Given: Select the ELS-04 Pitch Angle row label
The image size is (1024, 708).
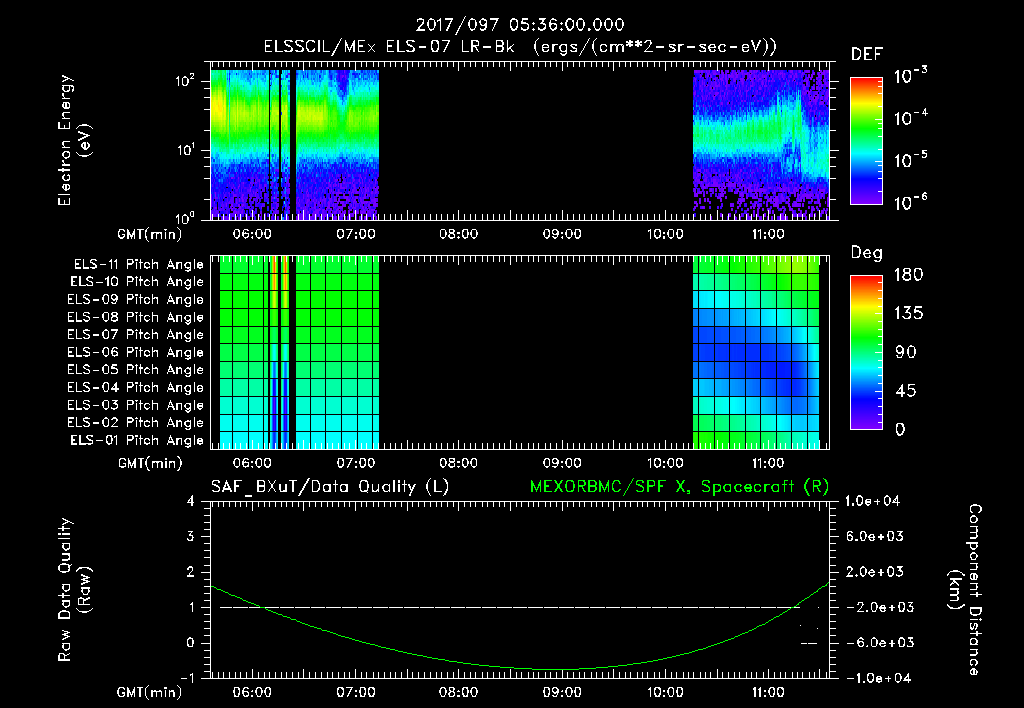Looking at the screenshot, I should tap(135, 387).
